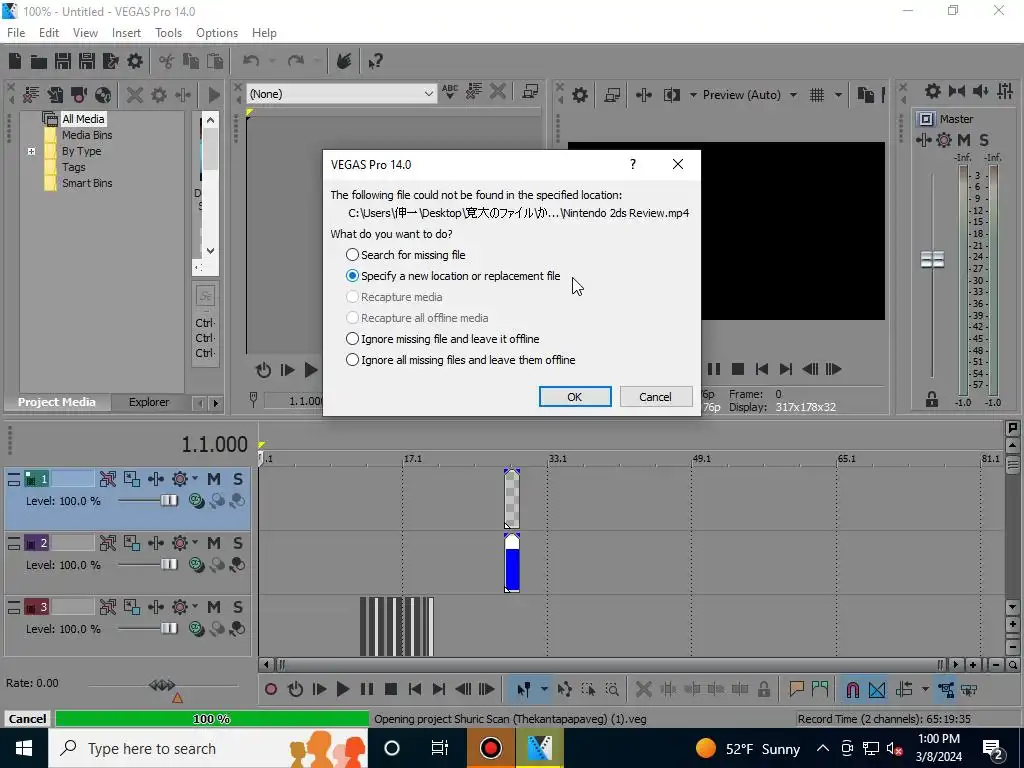Click the Windows taskbar search box
The width and height of the screenshot is (1024, 768).
coord(208,748)
